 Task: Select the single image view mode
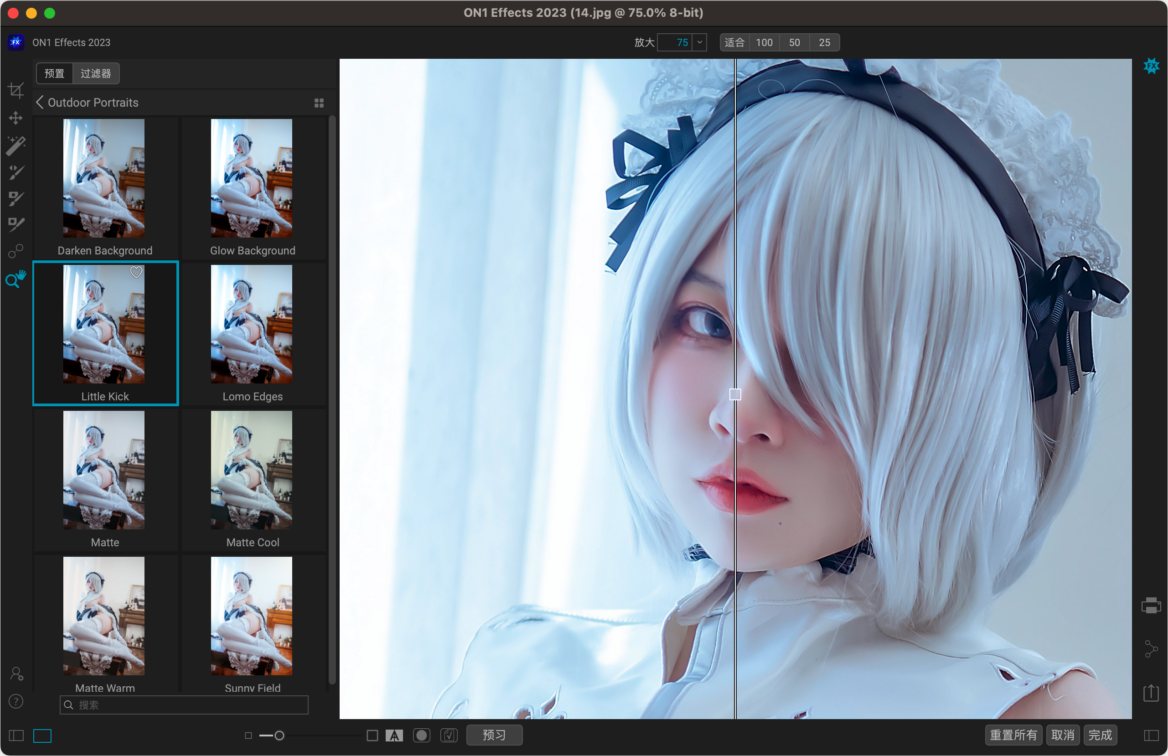[42, 736]
